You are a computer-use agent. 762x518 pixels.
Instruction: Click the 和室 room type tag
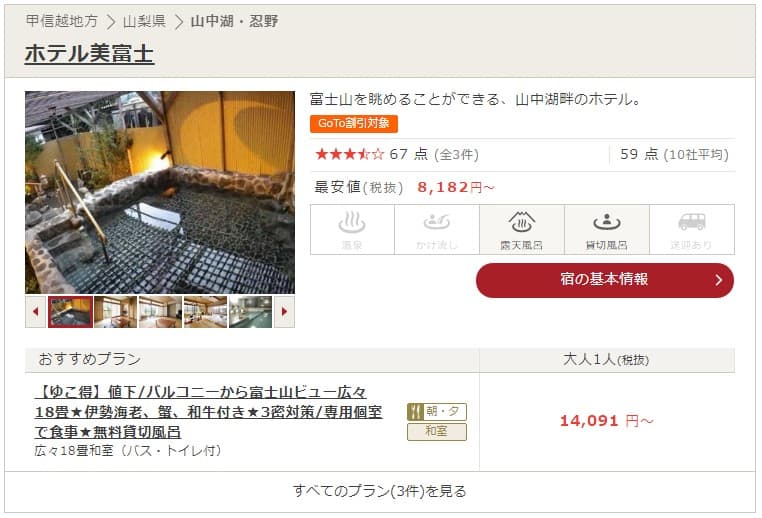click(x=437, y=432)
